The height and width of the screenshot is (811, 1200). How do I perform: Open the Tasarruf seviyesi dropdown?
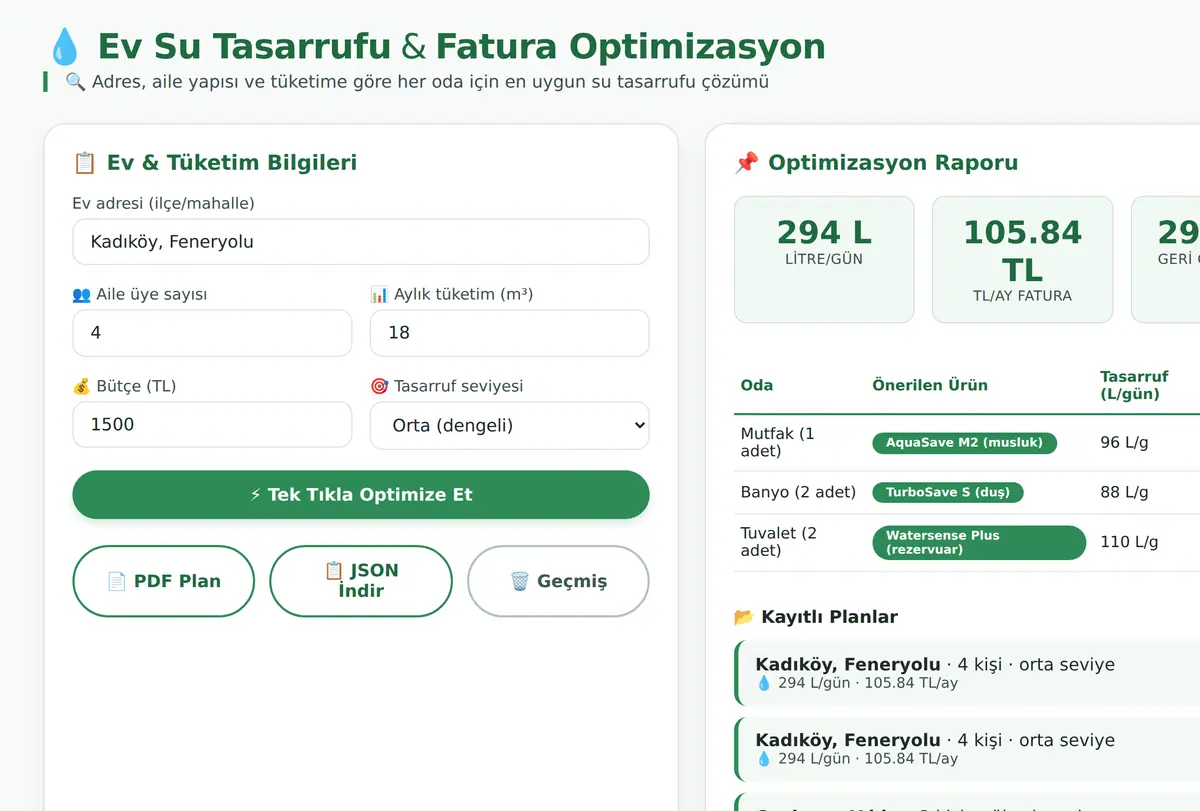click(x=510, y=425)
